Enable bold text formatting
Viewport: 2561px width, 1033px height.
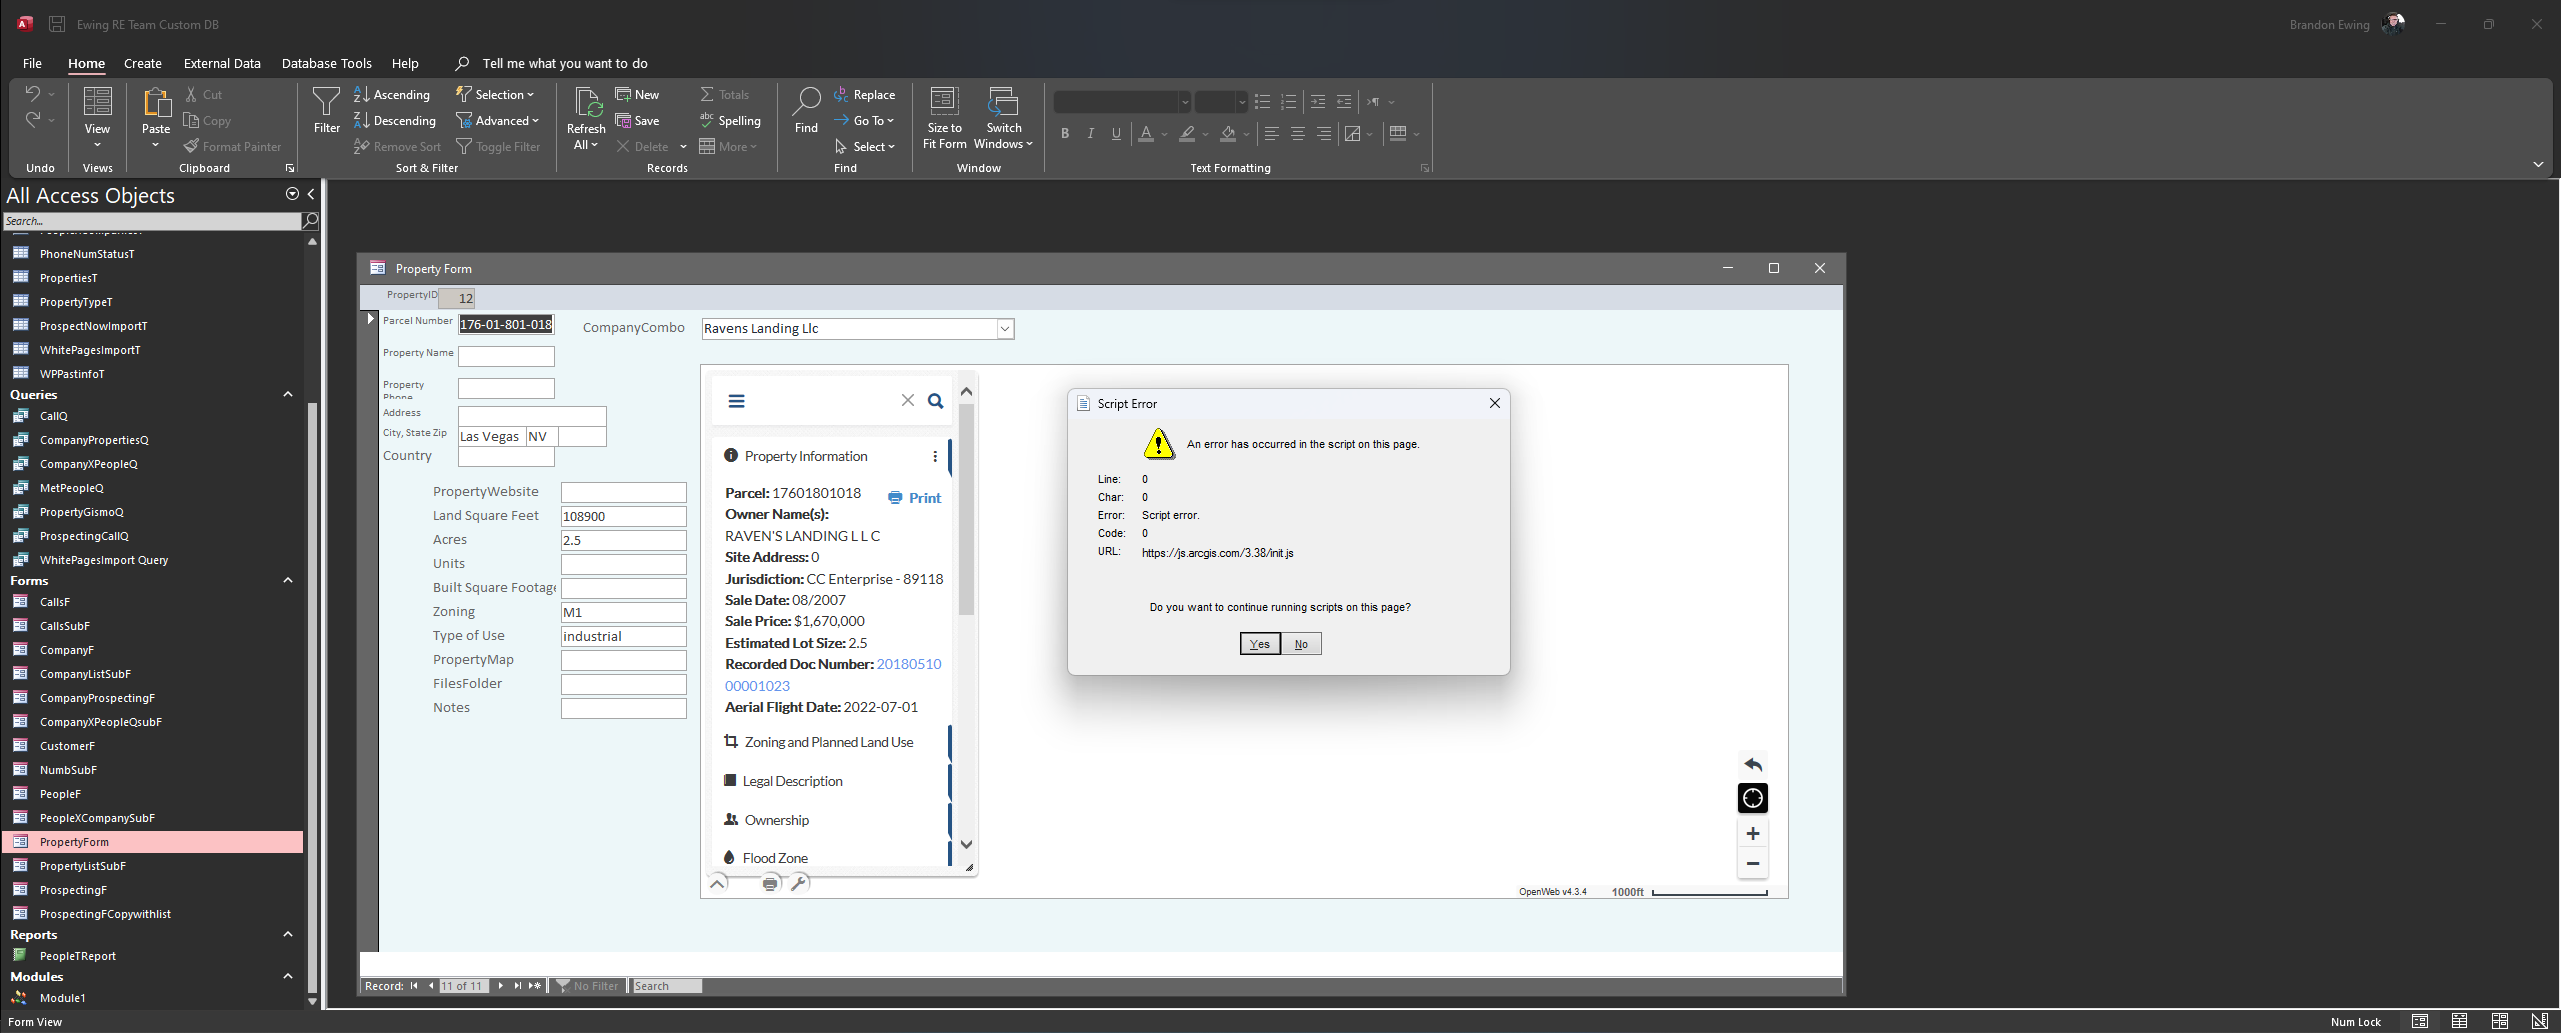(1064, 133)
